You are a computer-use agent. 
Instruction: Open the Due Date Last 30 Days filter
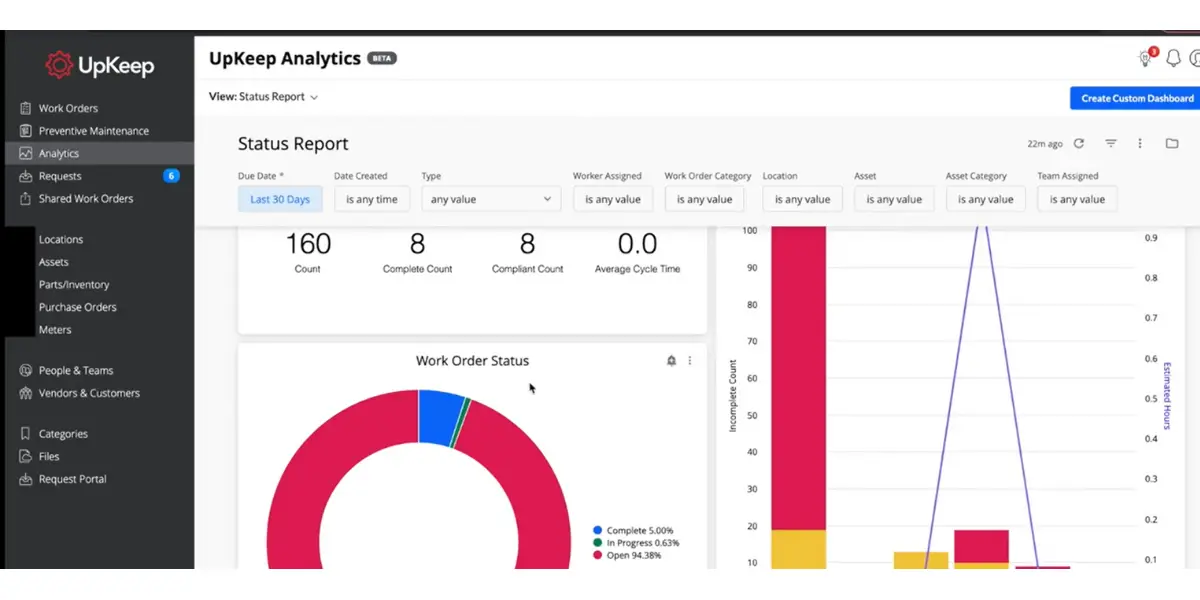click(280, 199)
